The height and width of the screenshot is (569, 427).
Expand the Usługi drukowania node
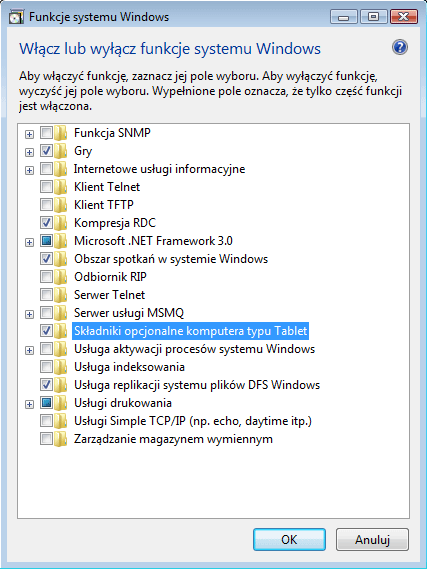pyautogui.click(x=29, y=404)
